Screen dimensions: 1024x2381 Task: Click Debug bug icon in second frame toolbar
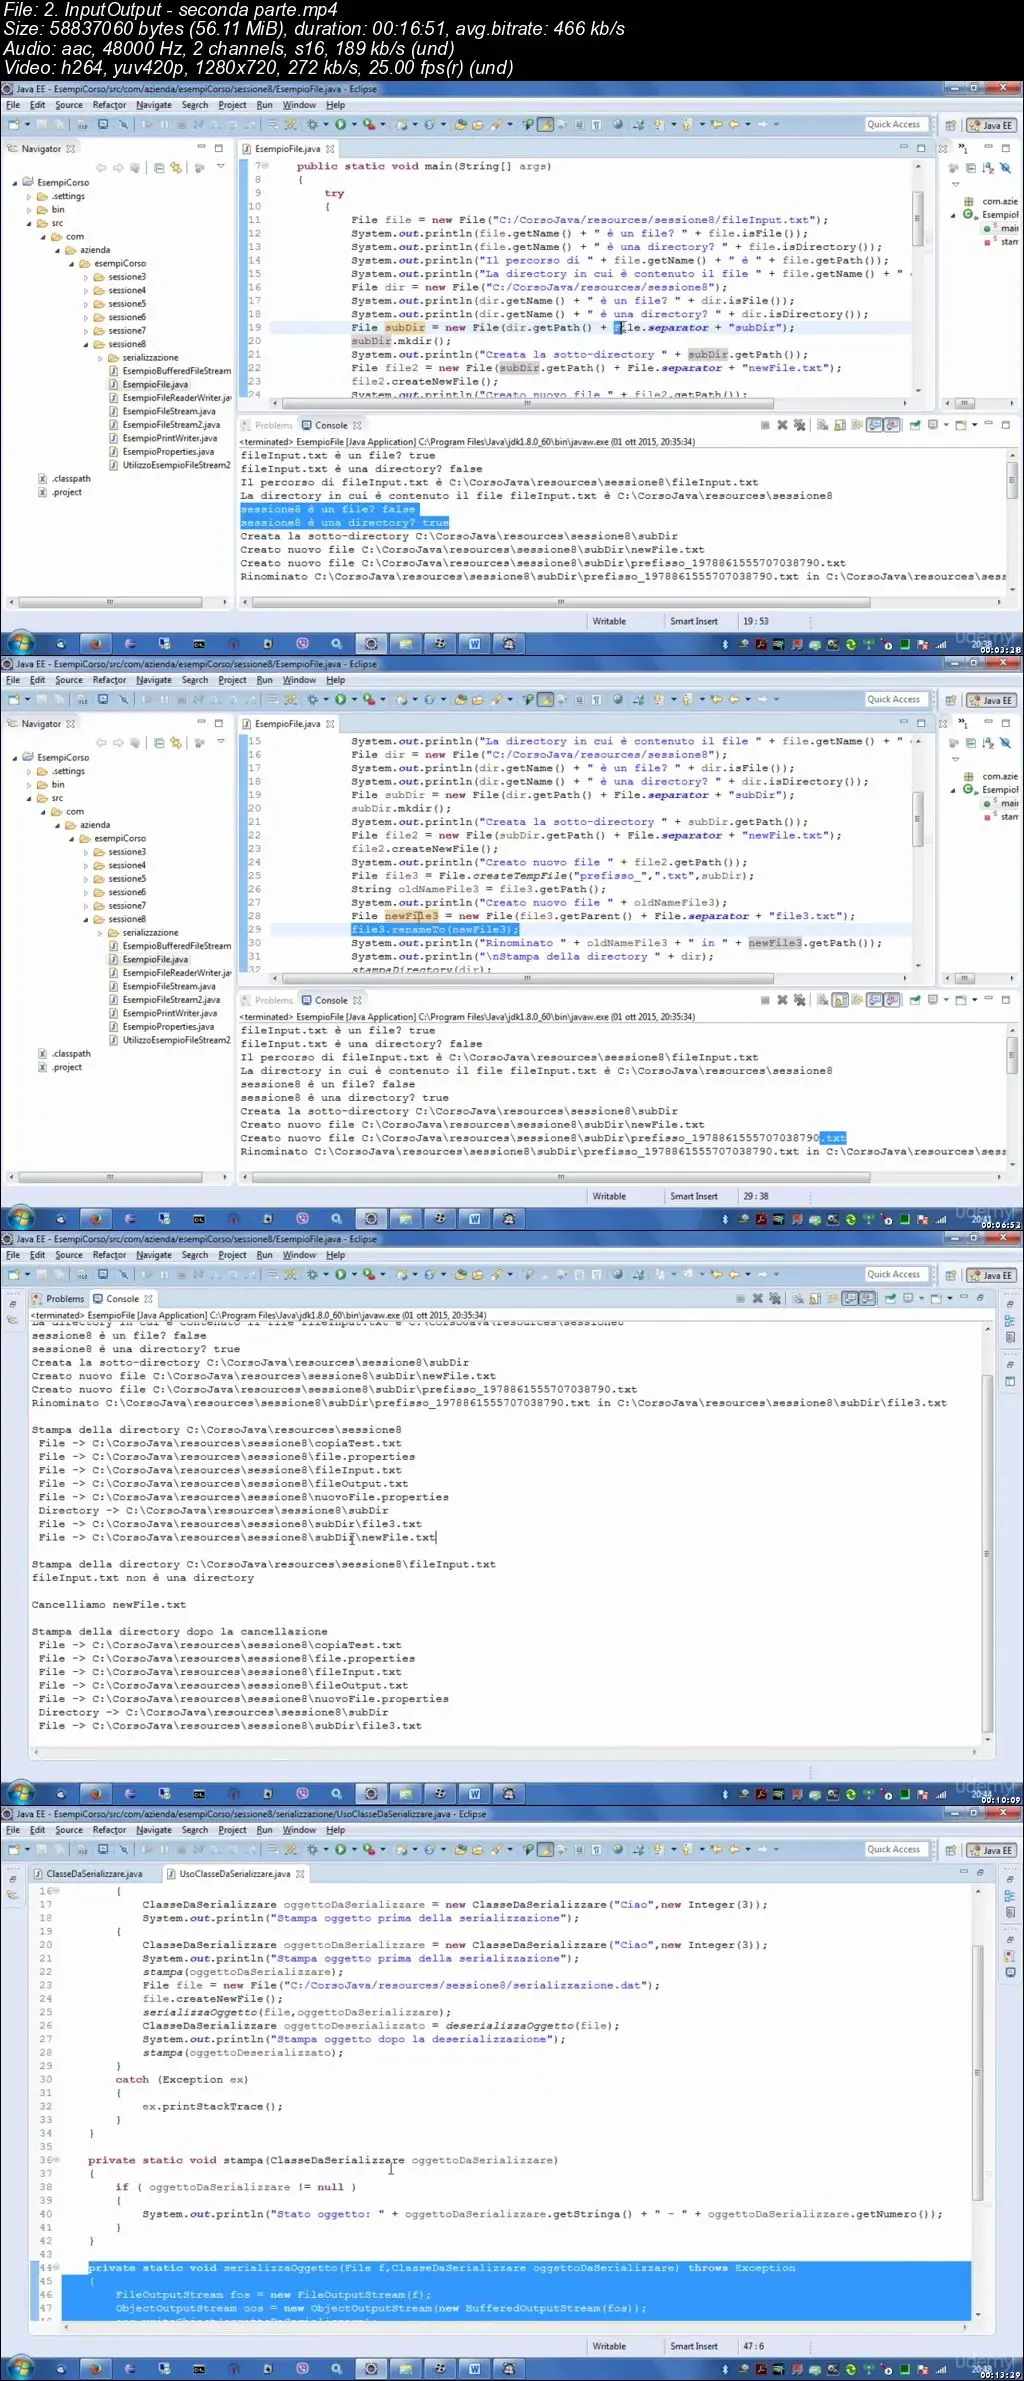312,700
